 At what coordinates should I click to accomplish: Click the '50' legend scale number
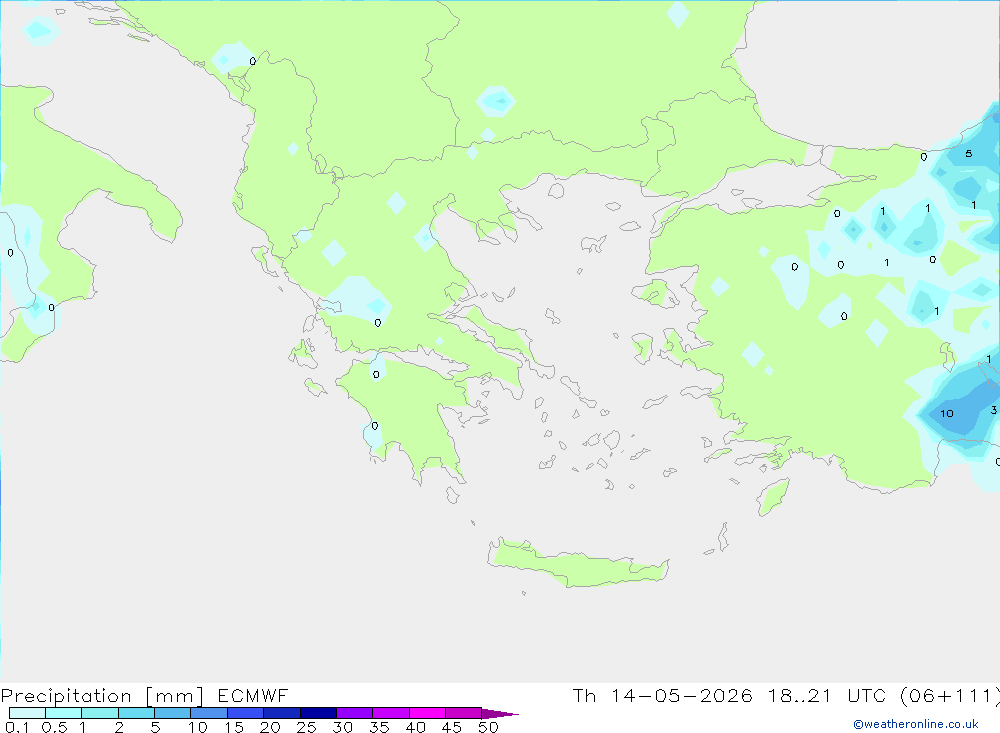(x=488, y=727)
